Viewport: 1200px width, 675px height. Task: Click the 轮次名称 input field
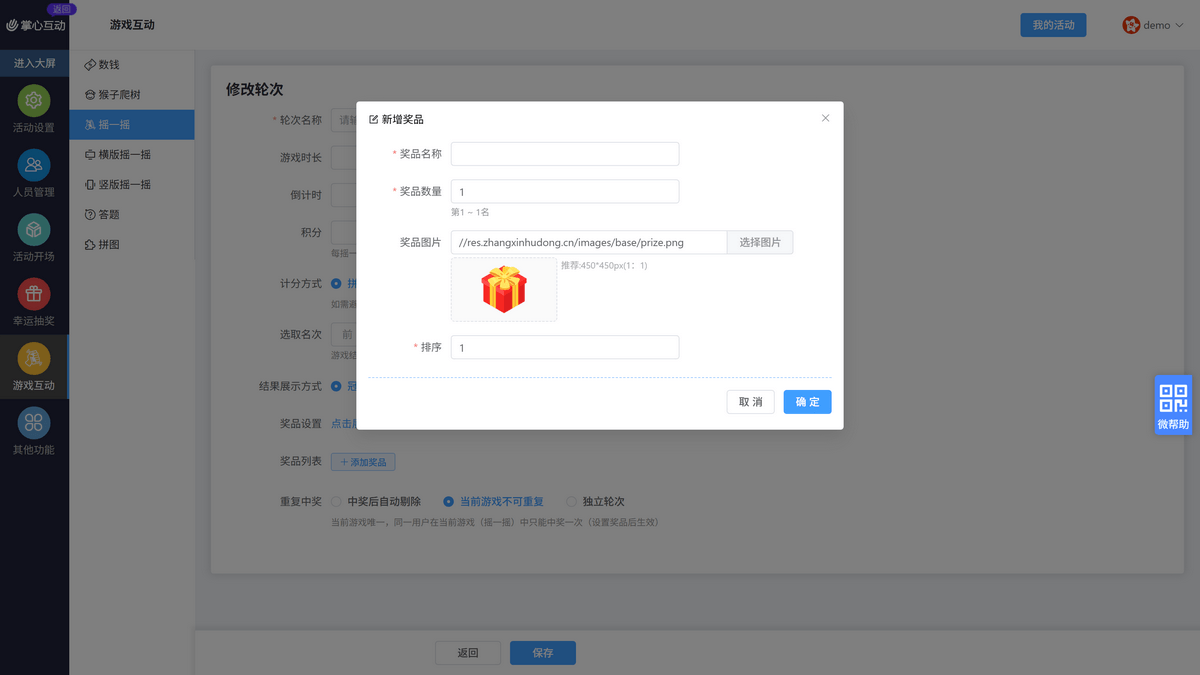coord(344,120)
